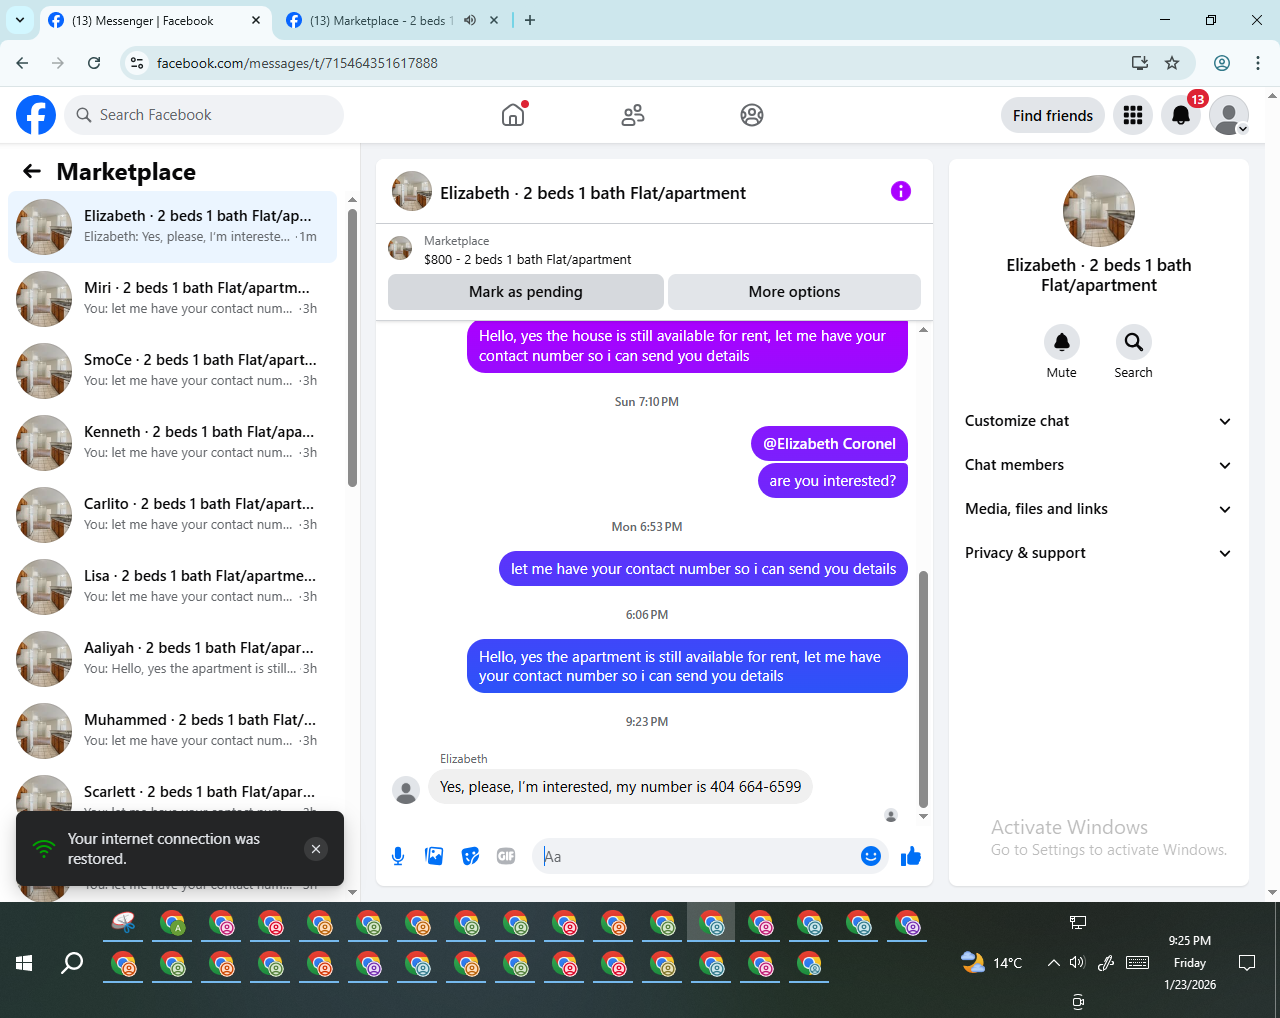1280x1018 pixels.
Task: Click the @Elizabeth Coronel mention
Action: 829,444
